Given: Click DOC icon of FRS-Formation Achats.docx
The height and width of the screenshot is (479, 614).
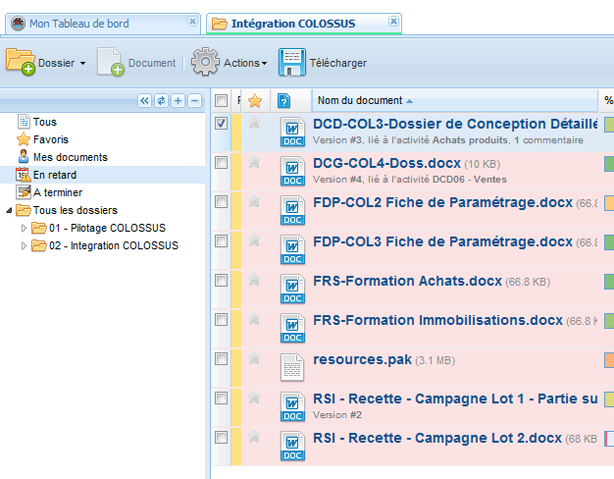Looking at the screenshot, I should pos(293,289).
